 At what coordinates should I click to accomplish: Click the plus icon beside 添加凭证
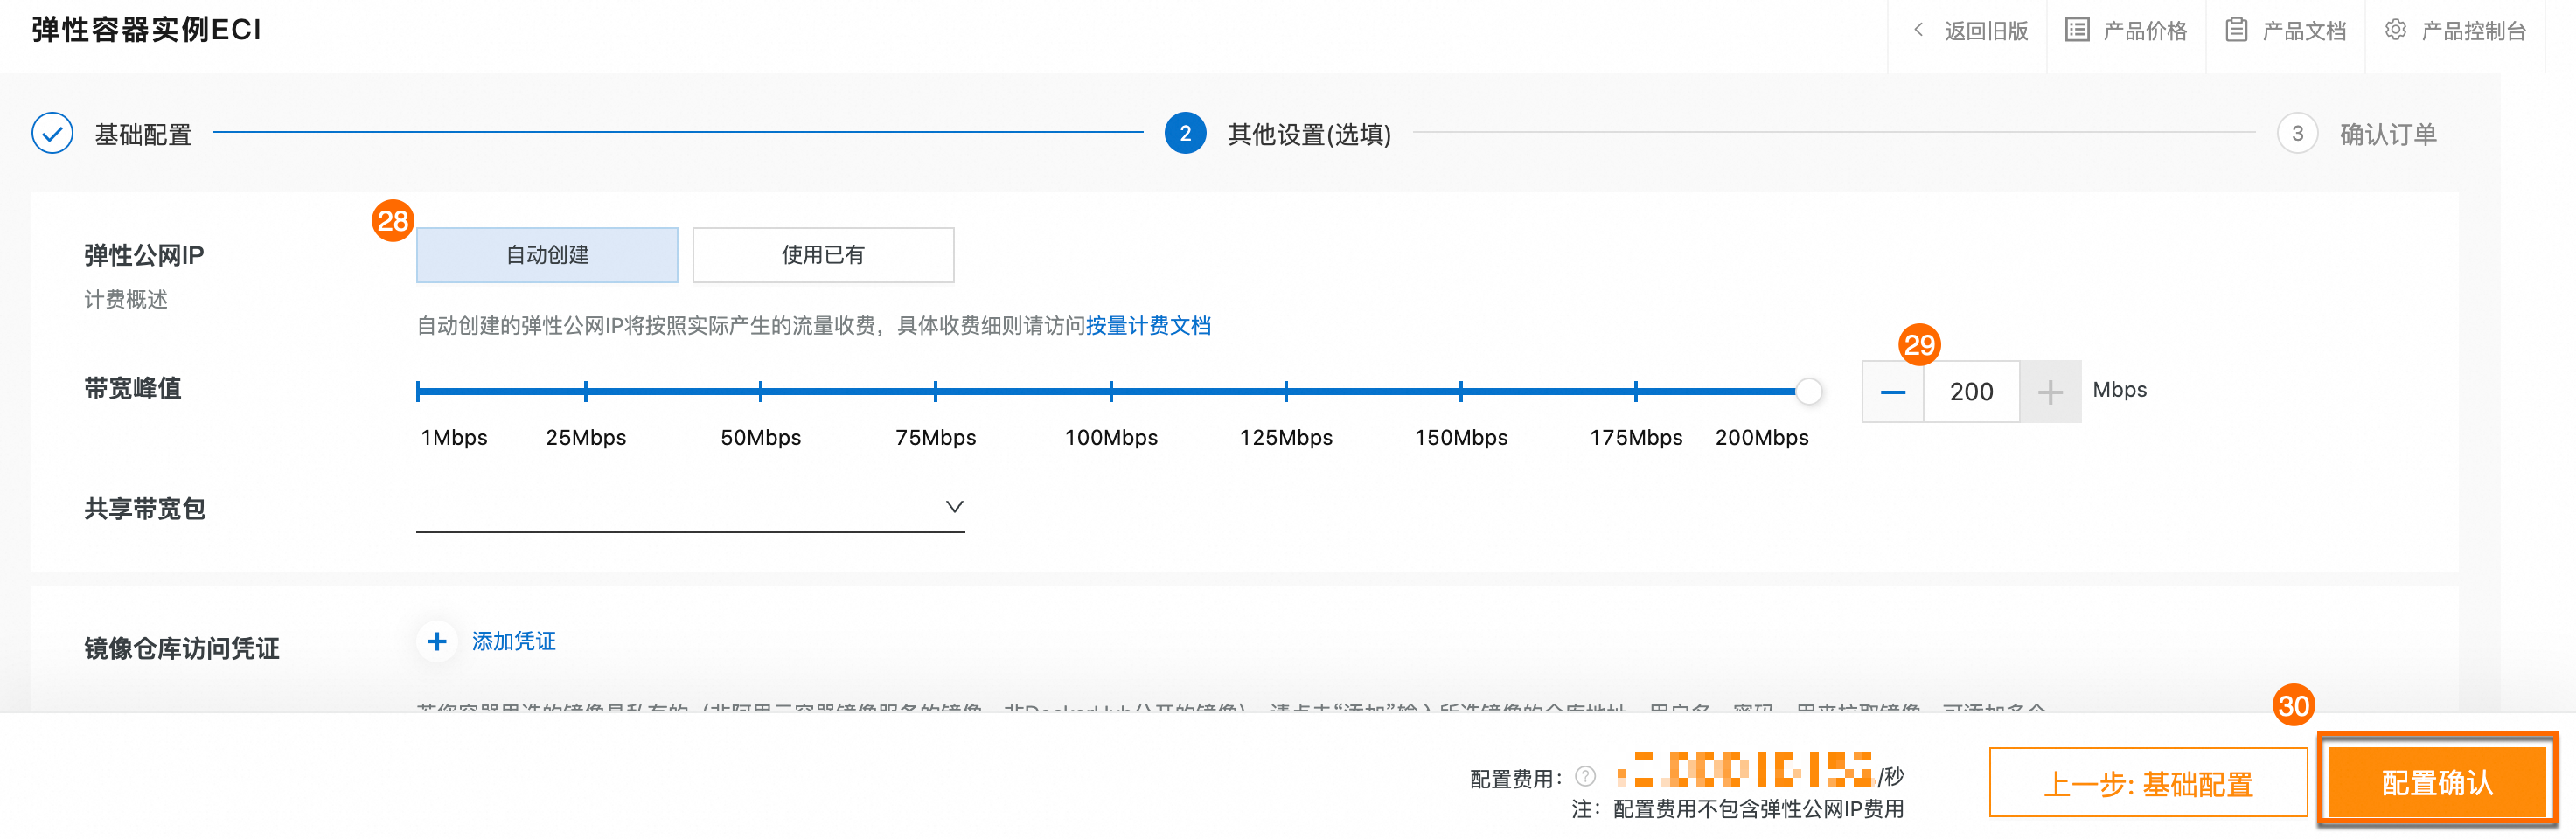click(437, 641)
